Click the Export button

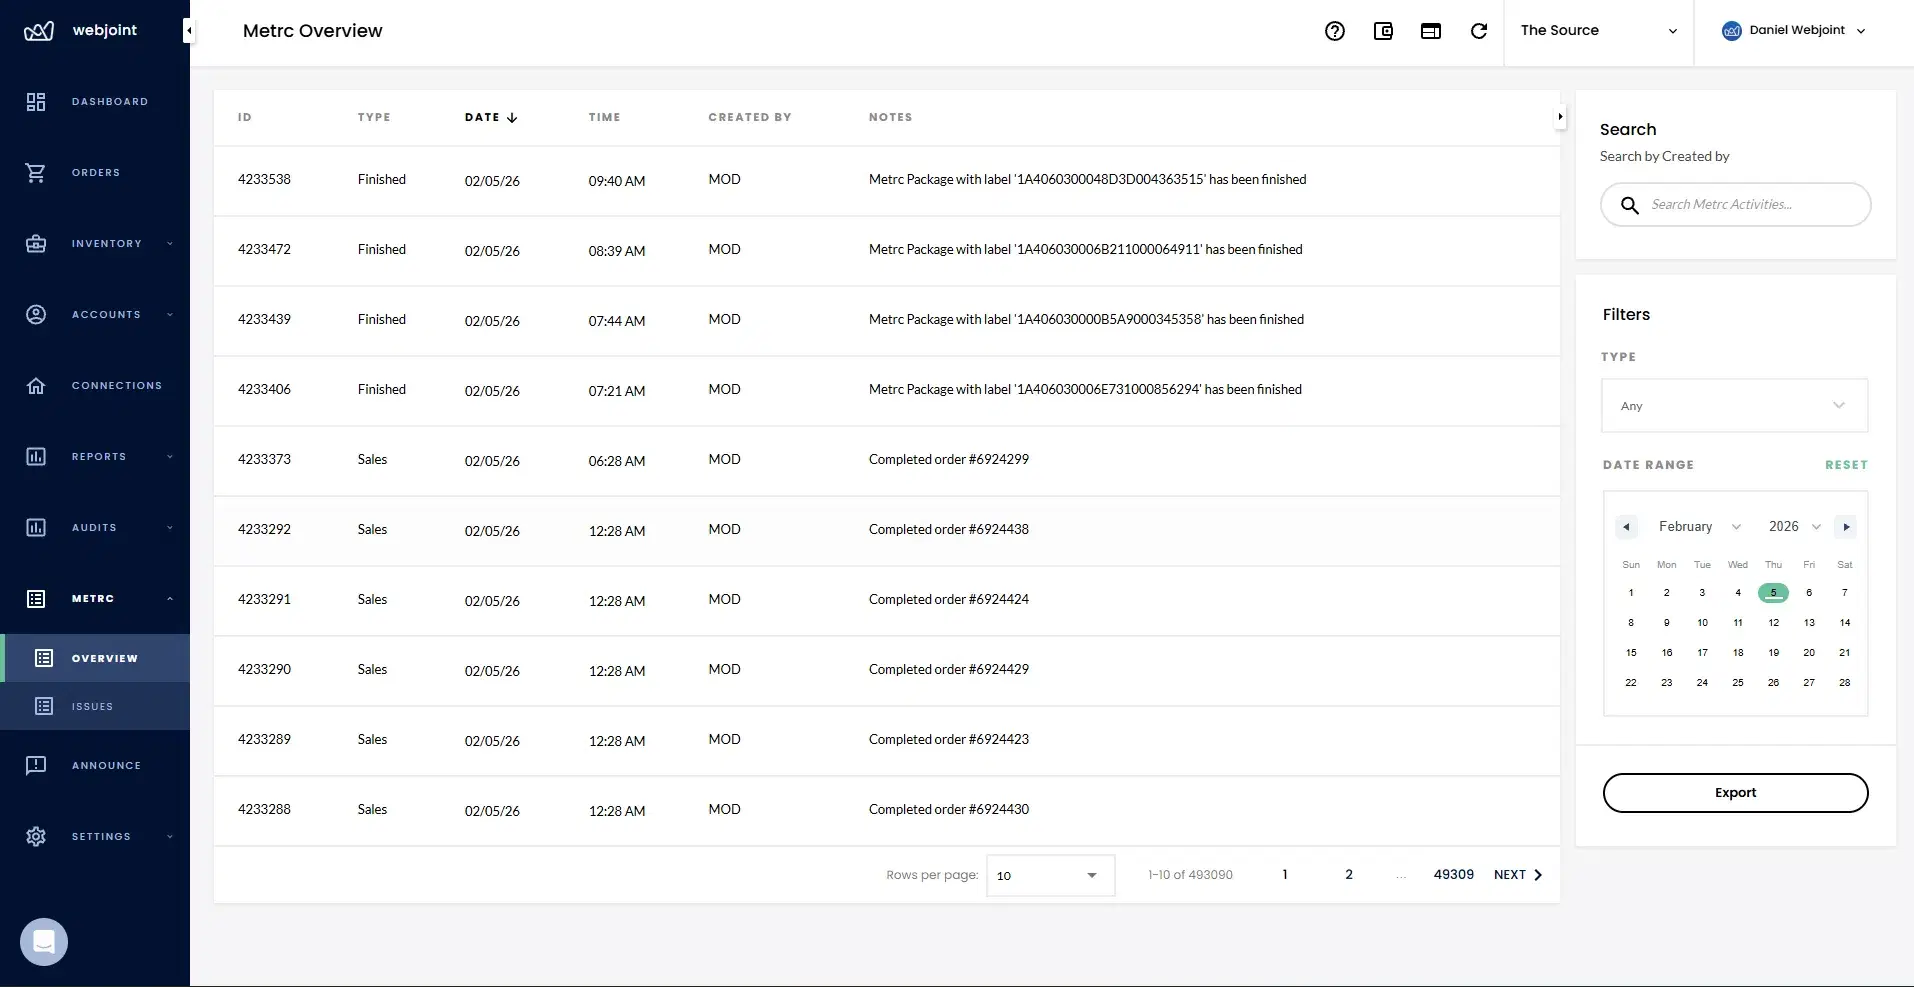tap(1735, 792)
